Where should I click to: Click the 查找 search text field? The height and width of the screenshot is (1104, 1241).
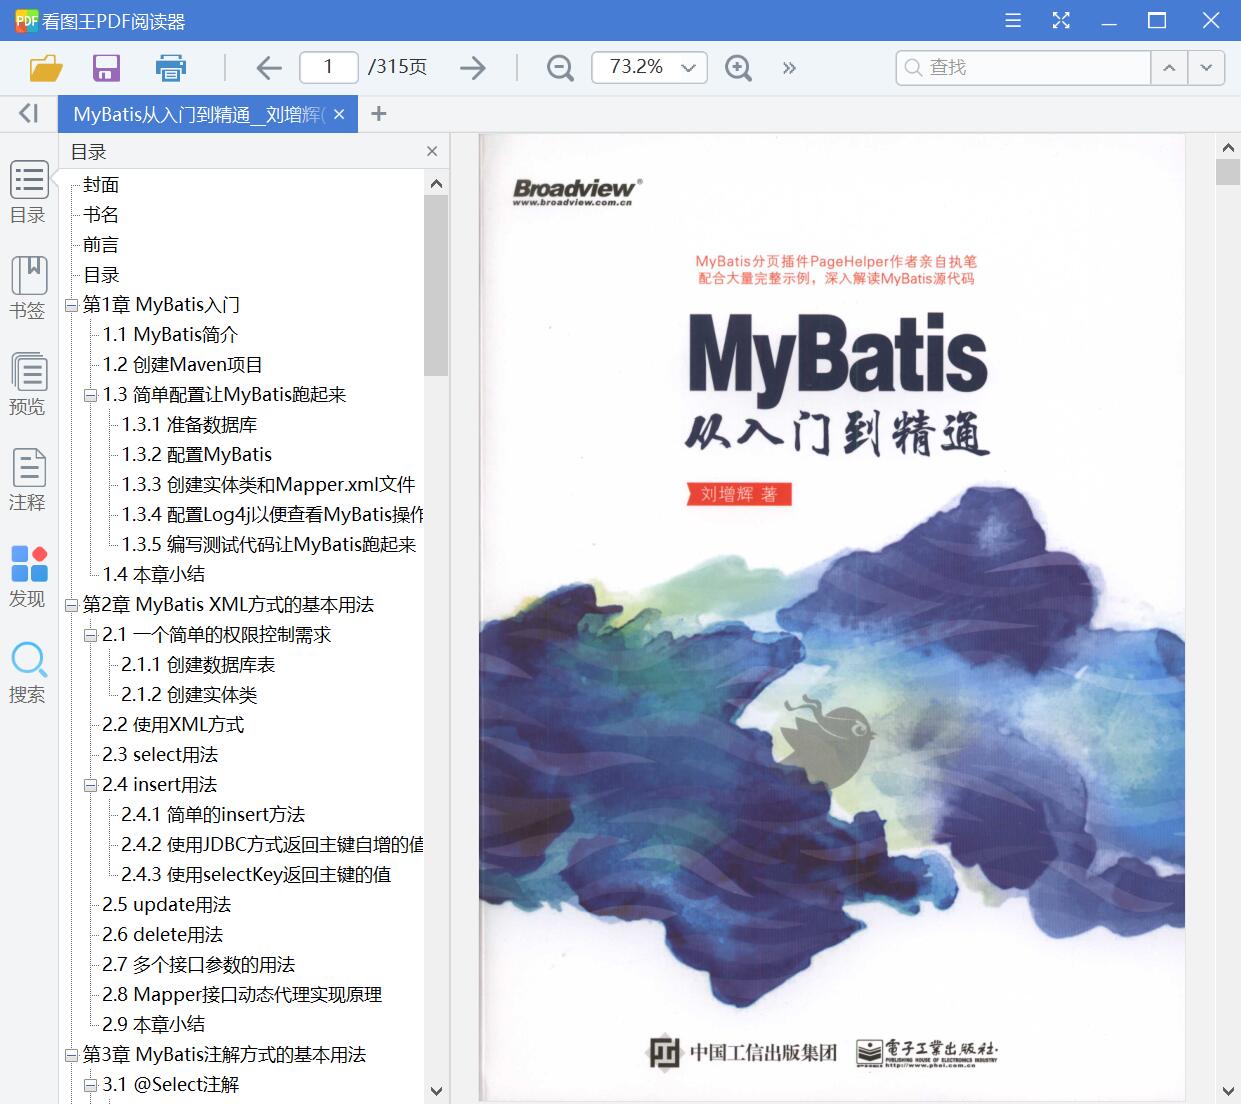[1036, 68]
